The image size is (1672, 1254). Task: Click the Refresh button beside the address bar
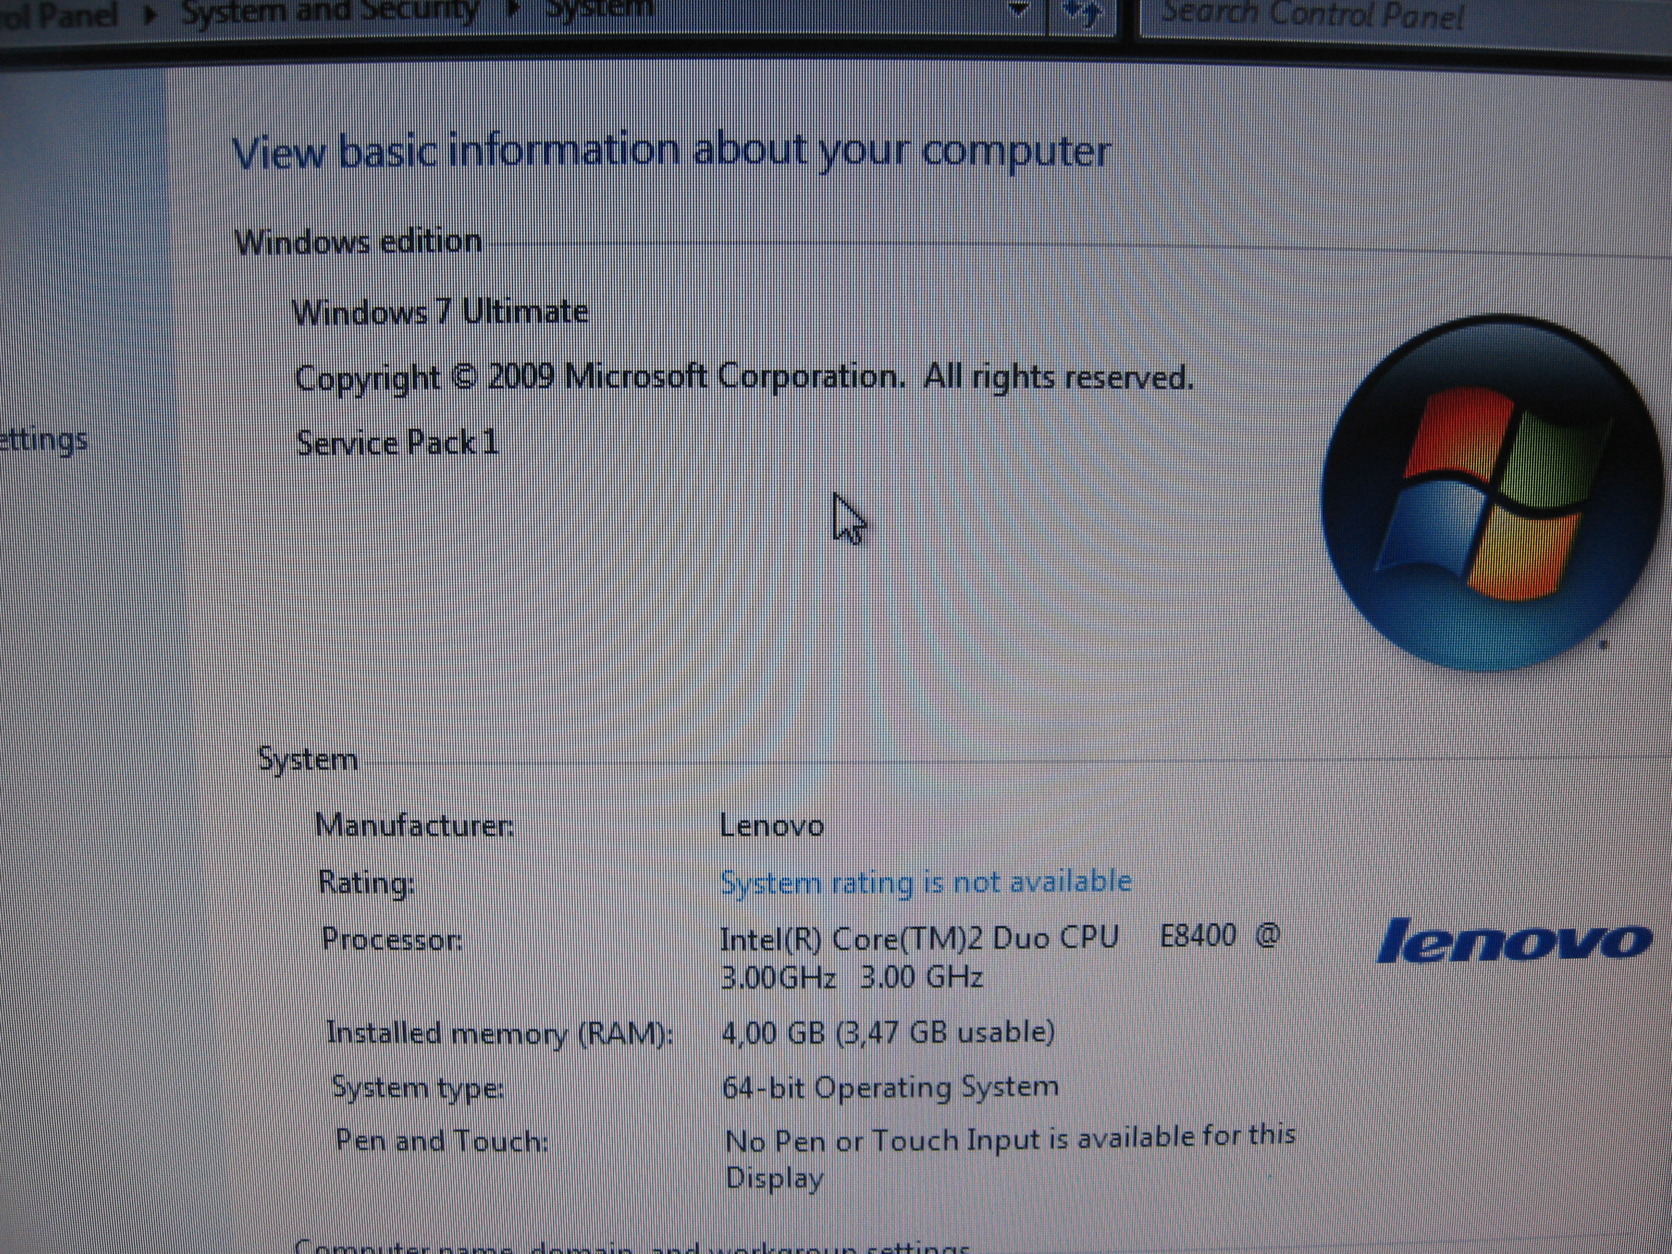point(1083,14)
